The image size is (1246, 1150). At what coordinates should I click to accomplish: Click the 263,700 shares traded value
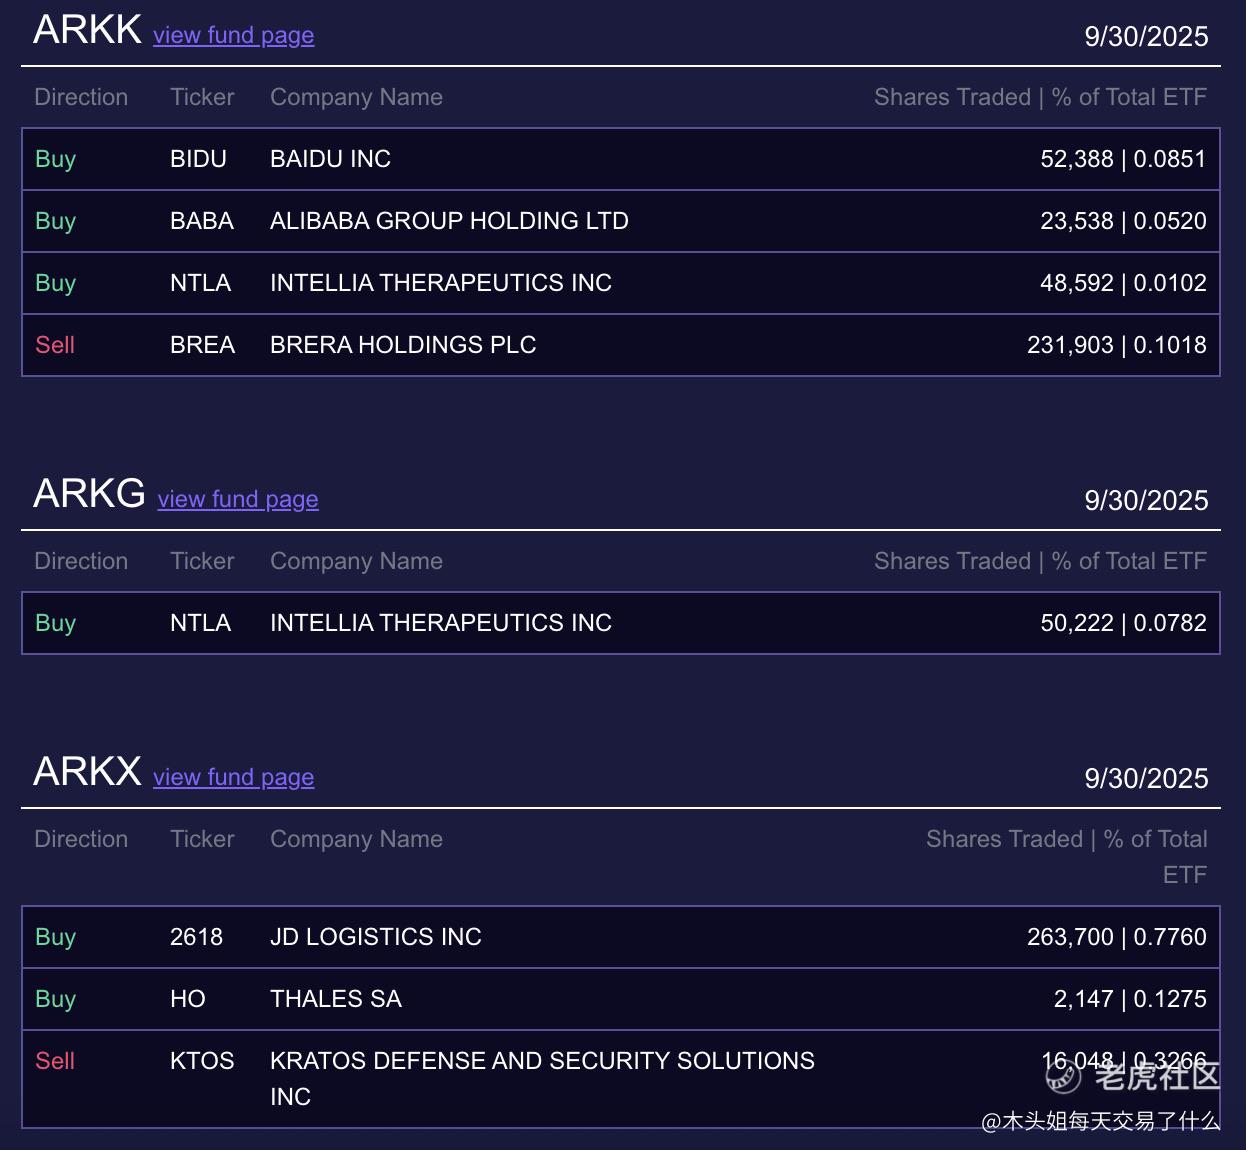(1069, 937)
